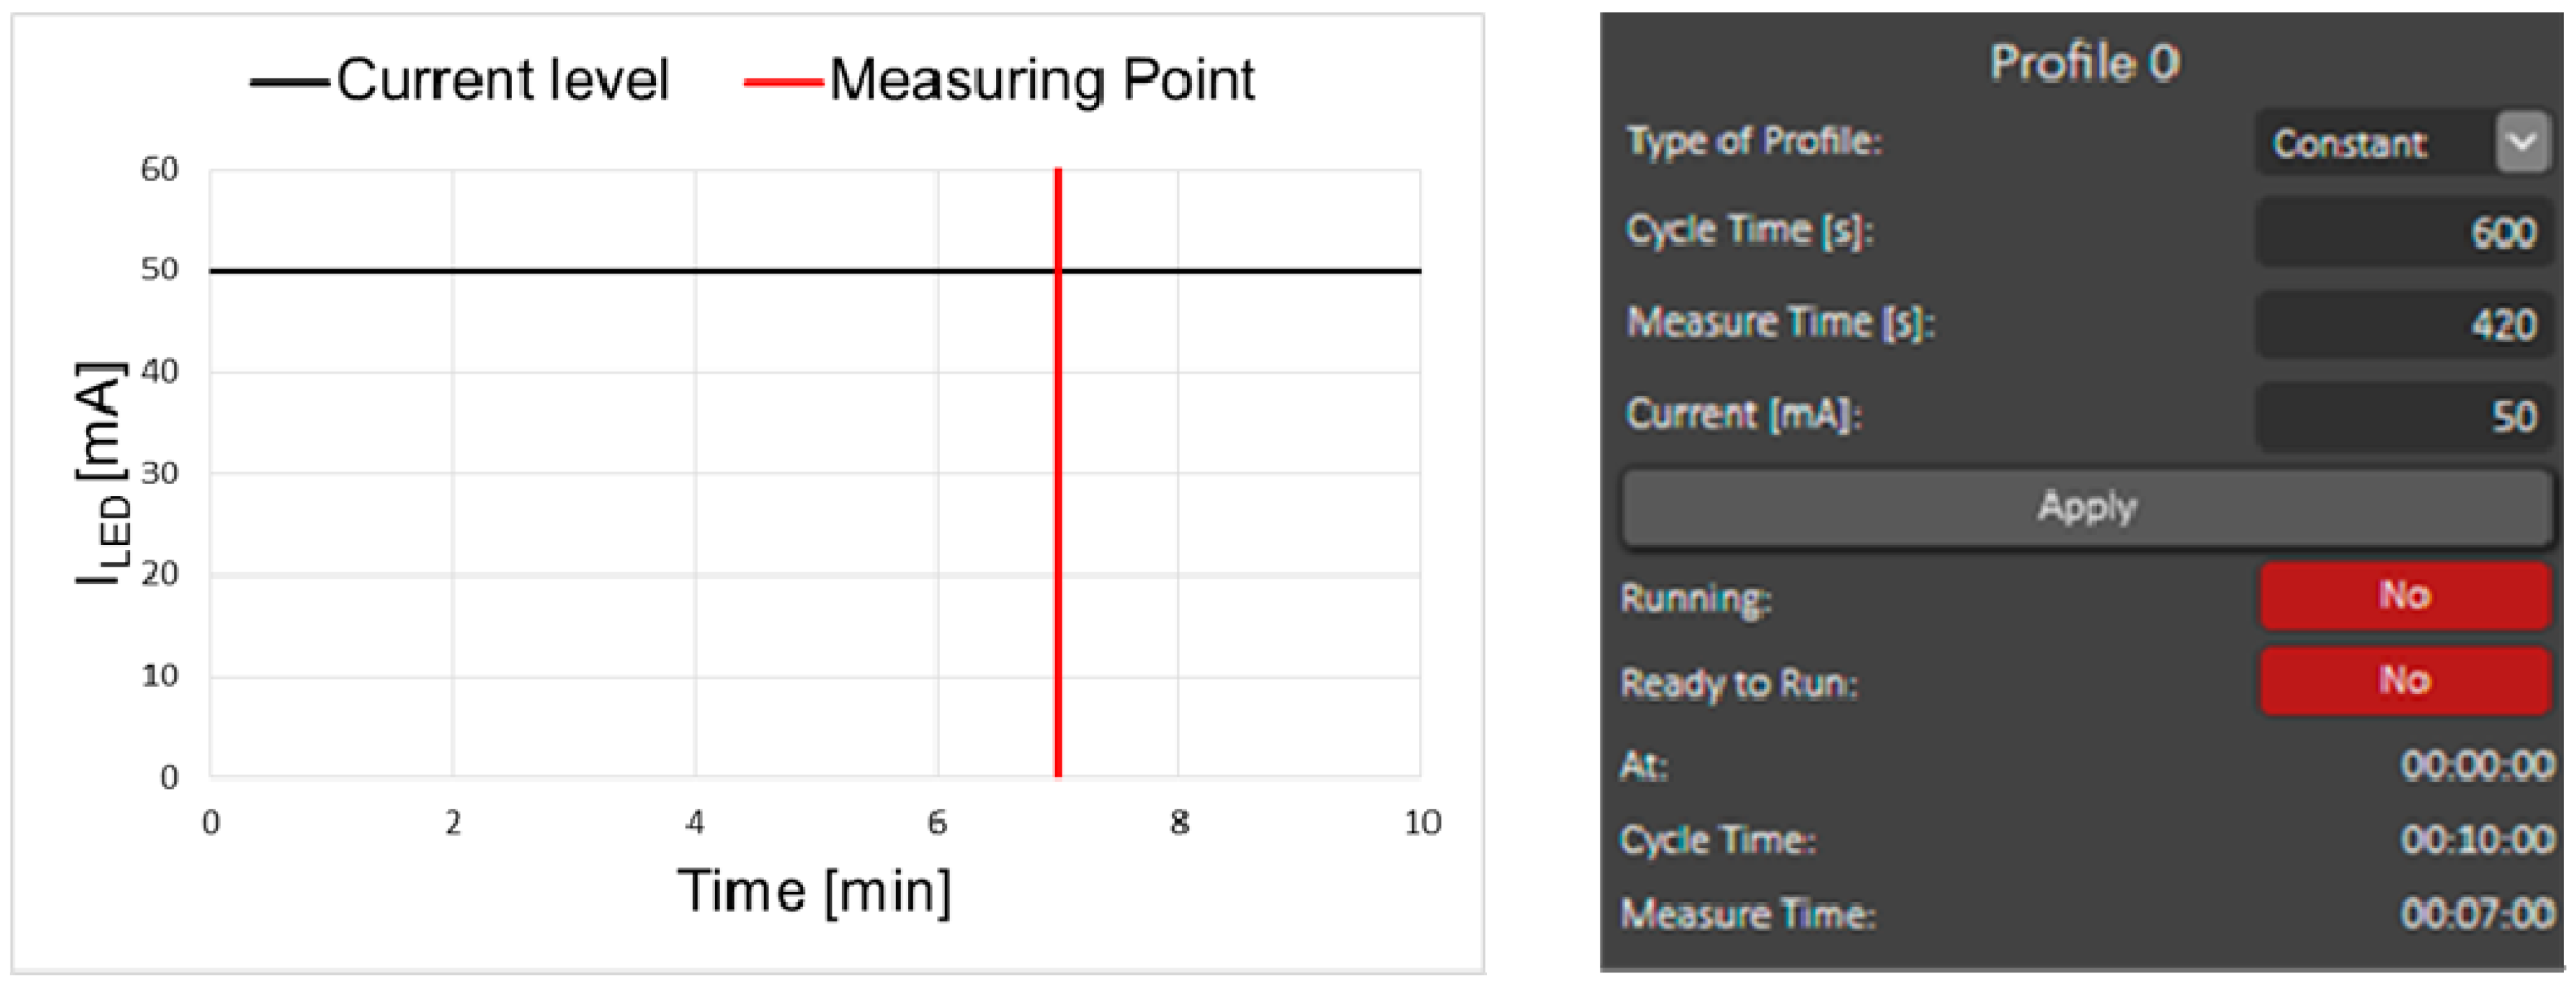Select the Current level legend entry
The width and height of the screenshot is (2576, 983).
[460, 80]
